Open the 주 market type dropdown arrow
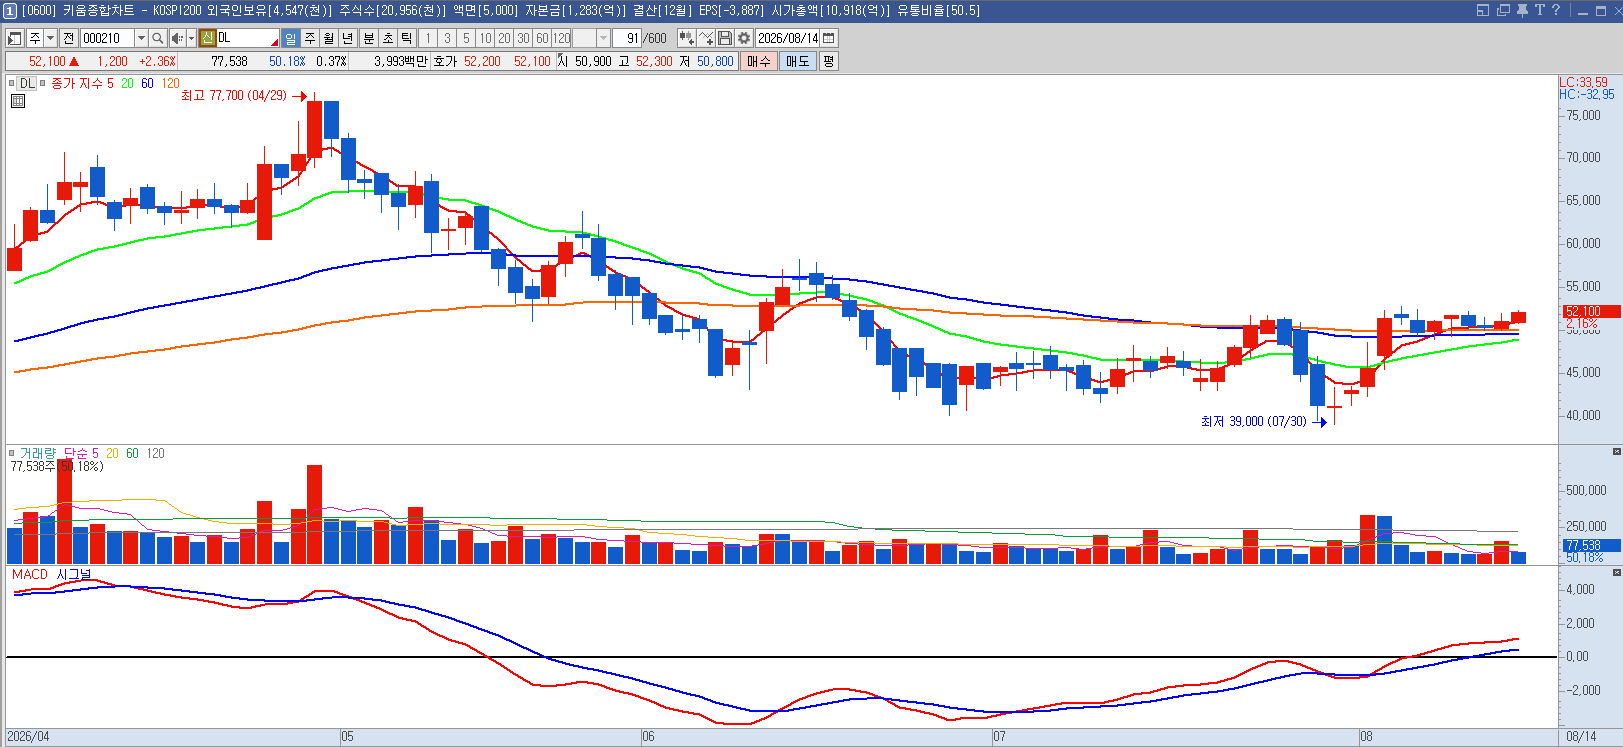This screenshot has height=747, width=1623. point(50,38)
